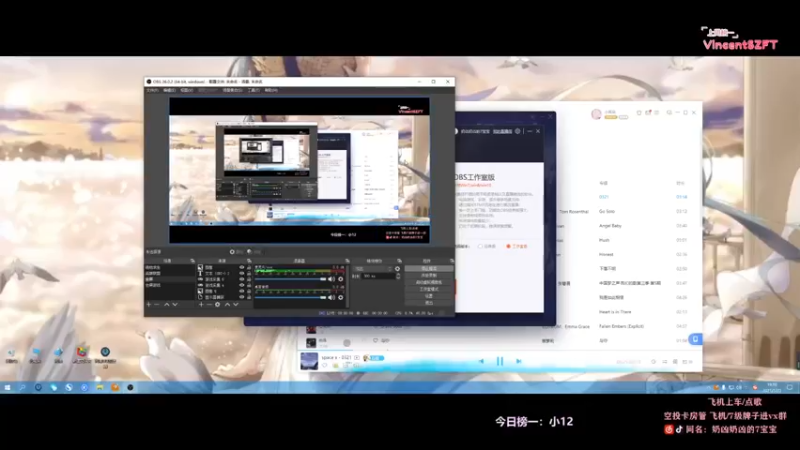Pop out the 转场特效 dock panel
The height and width of the screenshot is (450, 800).
tap(399, 261)
